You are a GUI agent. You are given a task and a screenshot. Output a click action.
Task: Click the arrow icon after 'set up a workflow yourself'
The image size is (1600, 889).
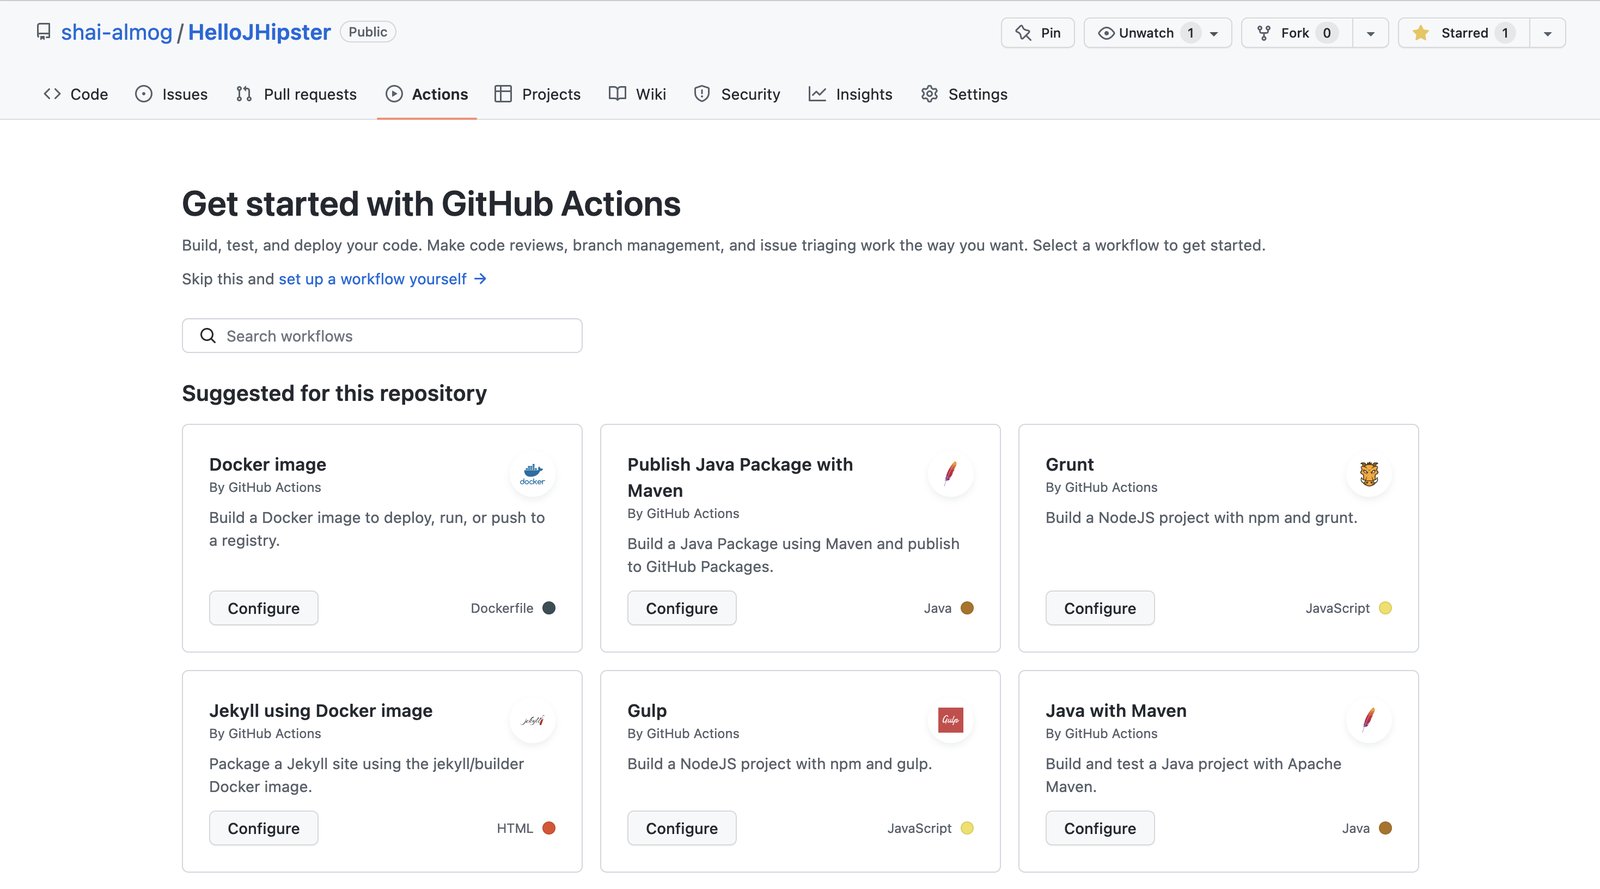coord(480,279)
